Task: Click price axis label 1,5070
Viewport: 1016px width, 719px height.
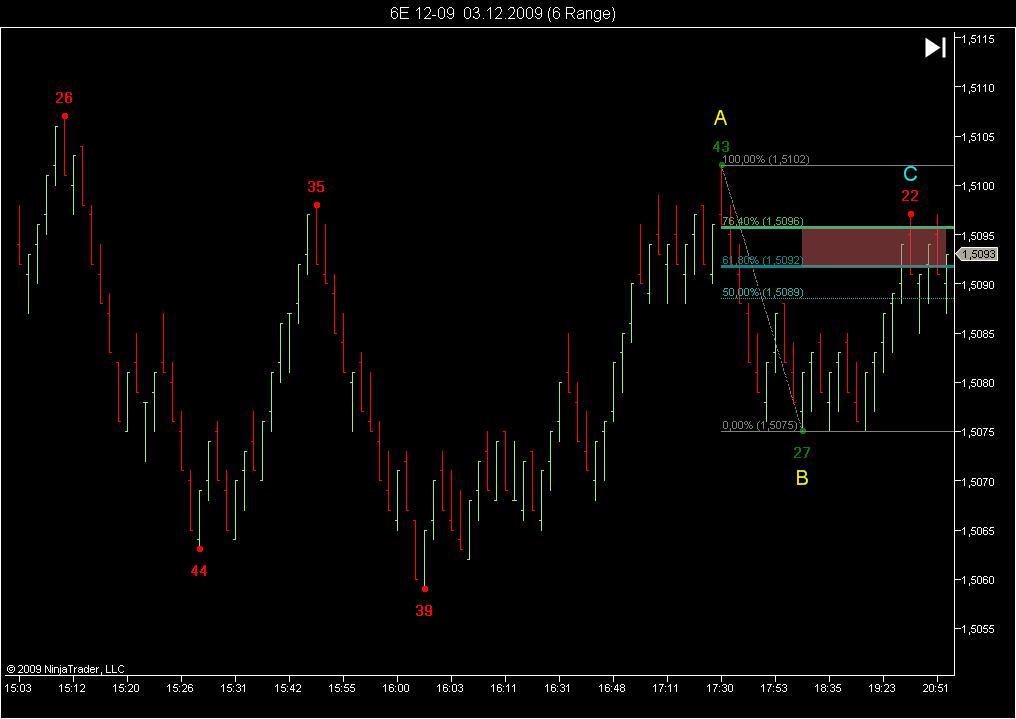Action: pyautogui.click(x=978, y=481)
